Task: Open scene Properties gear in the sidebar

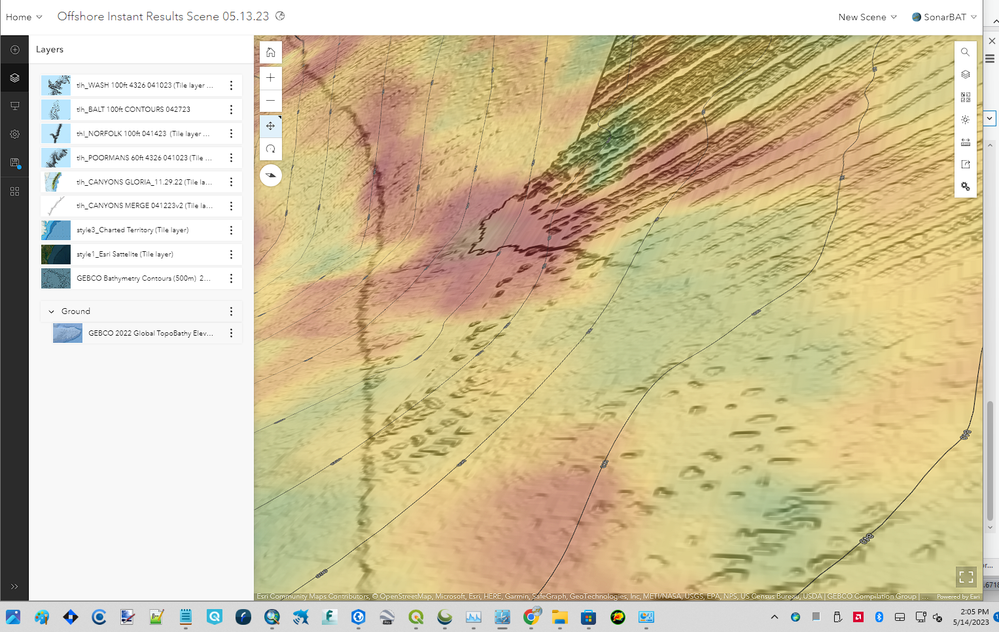Action: click(x=15, y=134)
